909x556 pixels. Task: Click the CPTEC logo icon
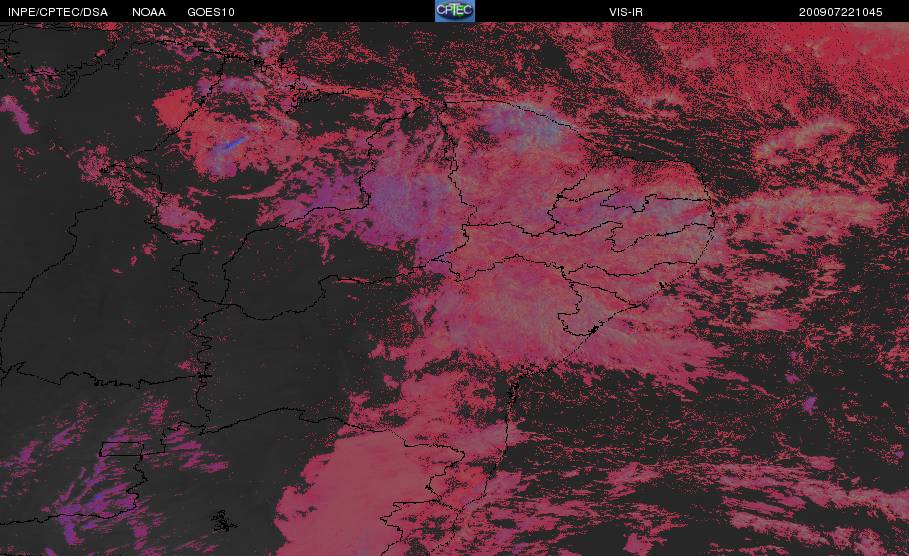click(455, 11)
